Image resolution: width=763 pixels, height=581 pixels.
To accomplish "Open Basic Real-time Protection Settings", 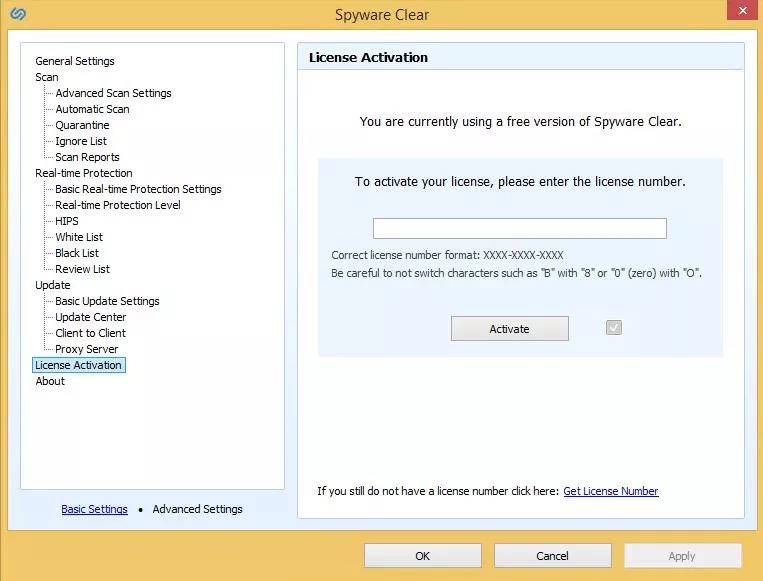I will (138, 189).
